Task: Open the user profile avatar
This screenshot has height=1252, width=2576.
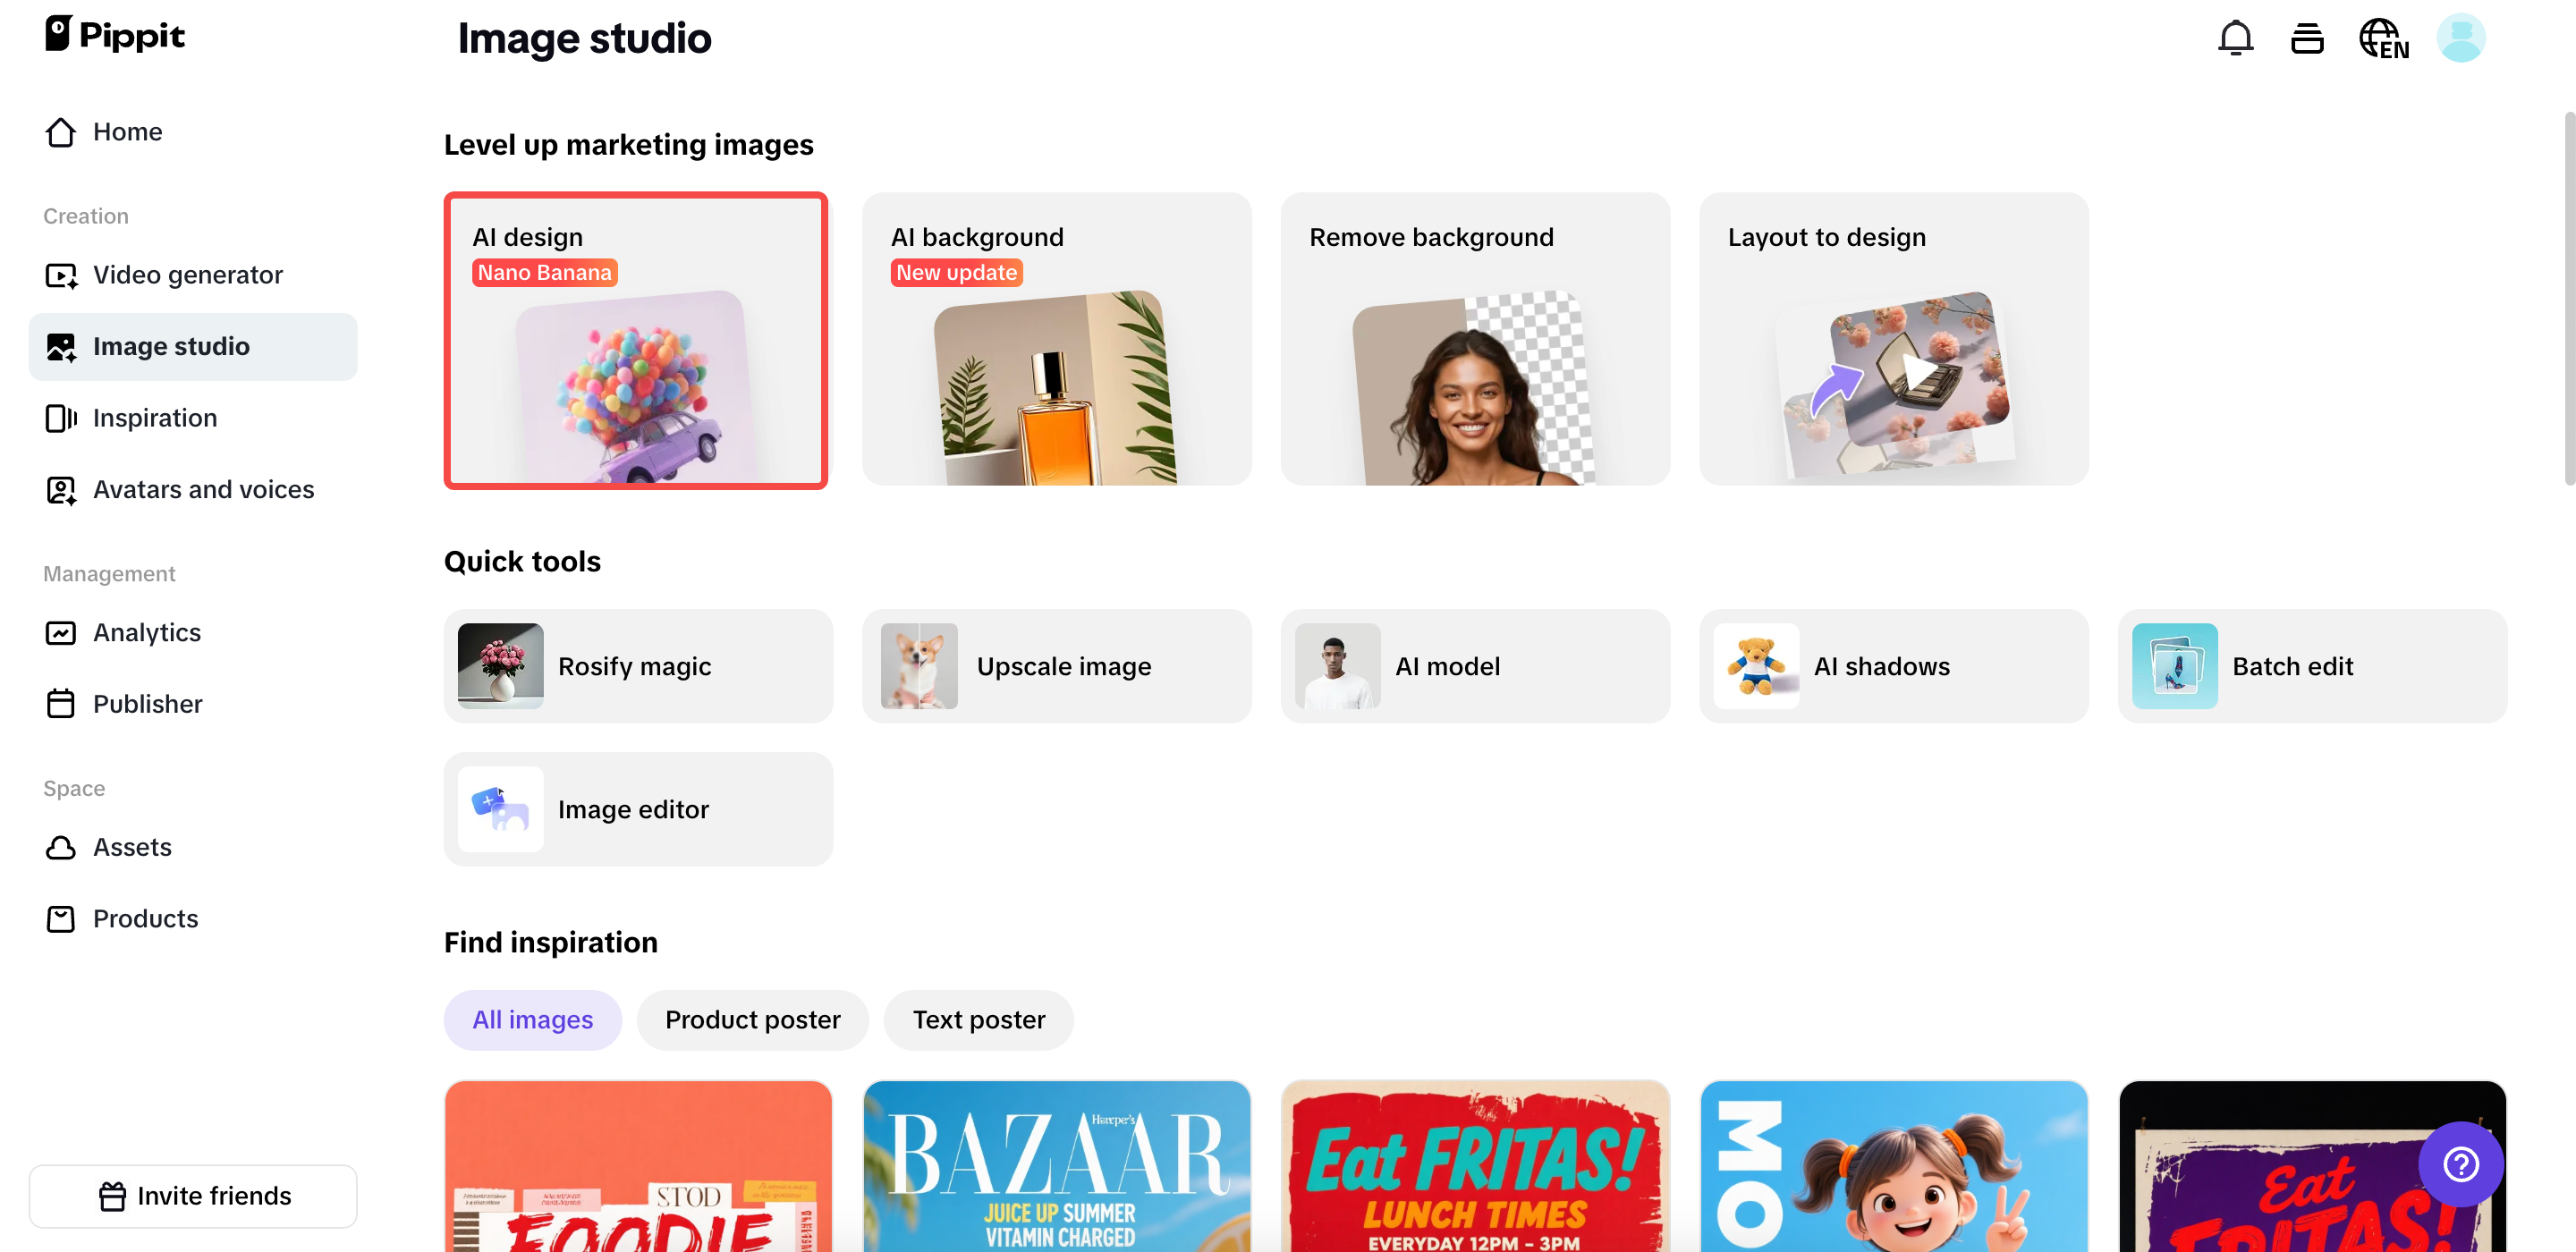Action: point(2460,38)
